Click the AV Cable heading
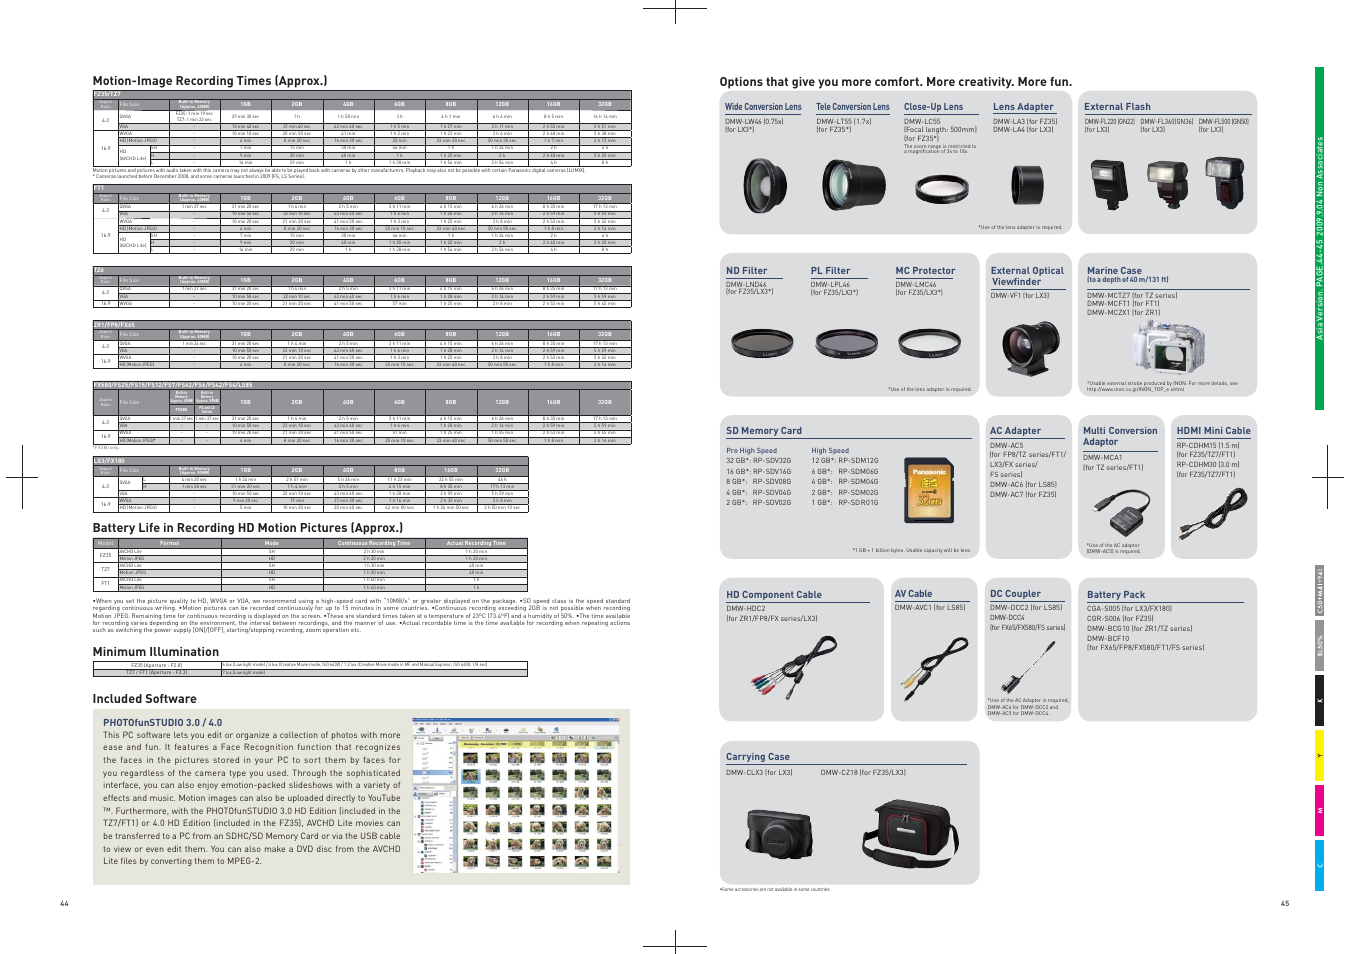The width and height of the screenshot is (1350, 954). (x=913, y=594)
